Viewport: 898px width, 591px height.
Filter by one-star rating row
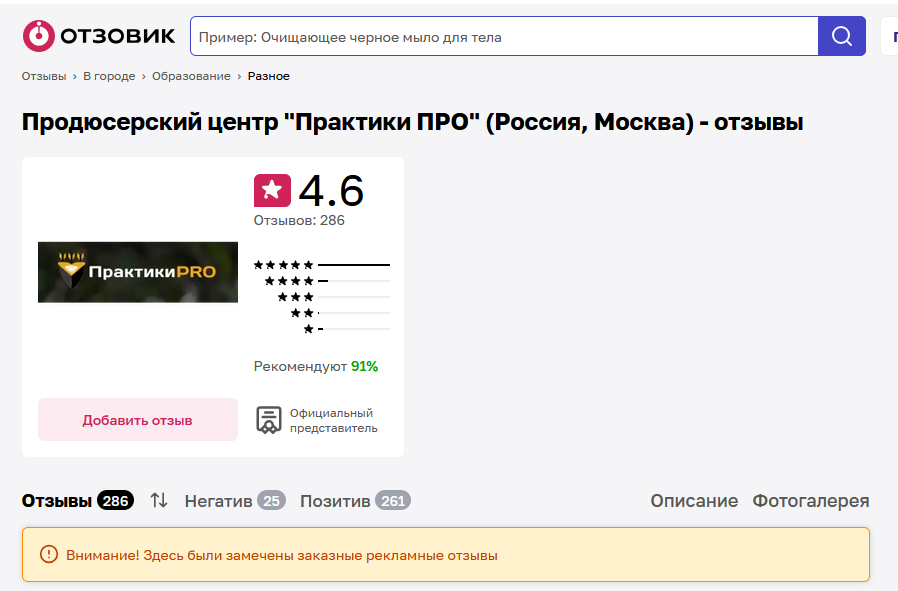click(x=346, y=329)
